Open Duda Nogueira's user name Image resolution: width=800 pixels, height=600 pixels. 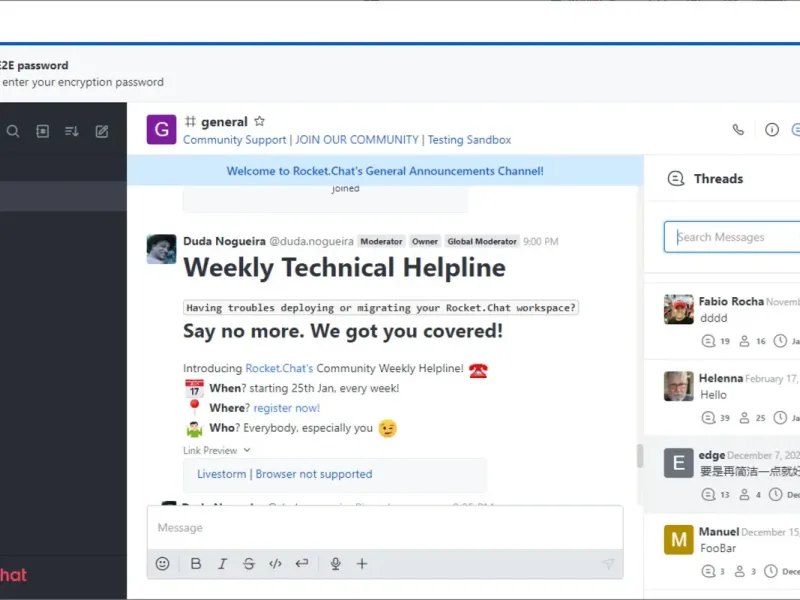(224, 241)
